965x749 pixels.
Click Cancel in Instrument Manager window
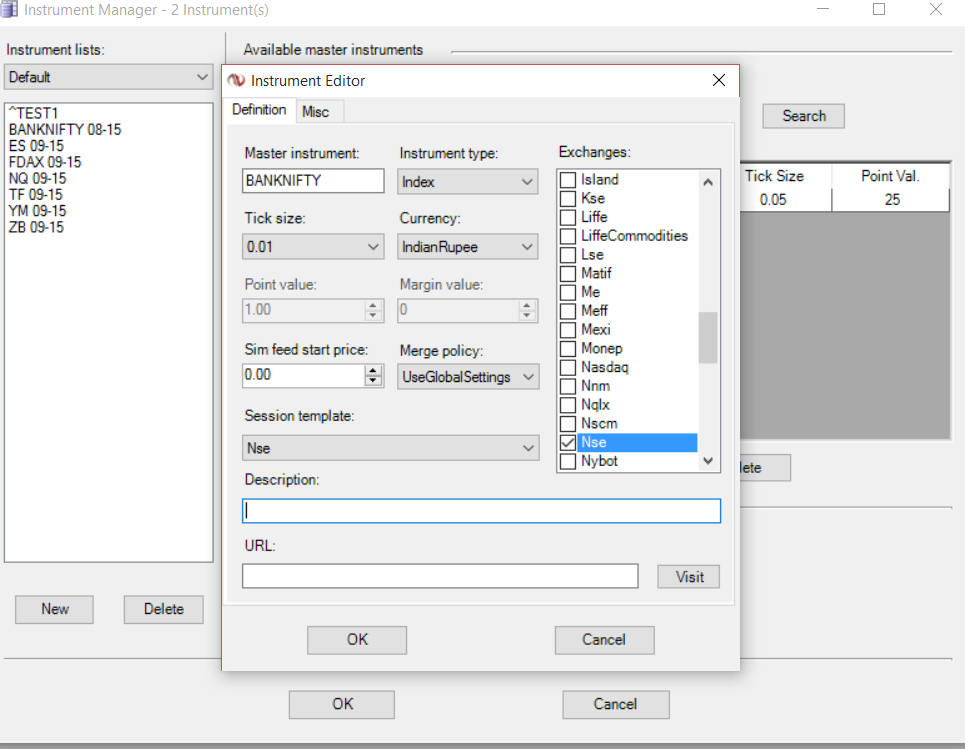[616, 704]
